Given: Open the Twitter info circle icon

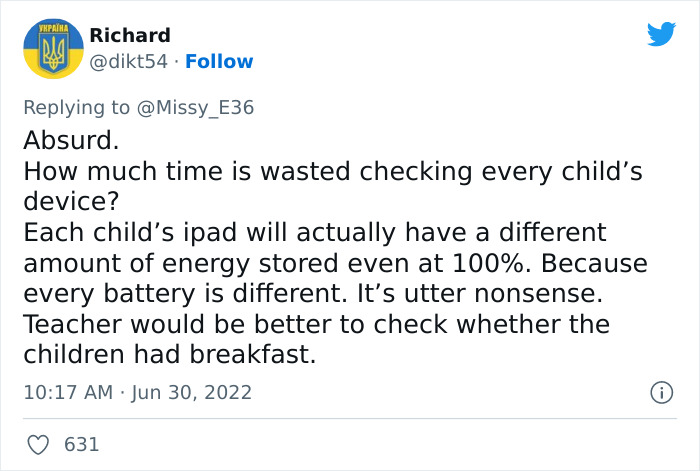Looking at the screenshot, I should 661,393.
